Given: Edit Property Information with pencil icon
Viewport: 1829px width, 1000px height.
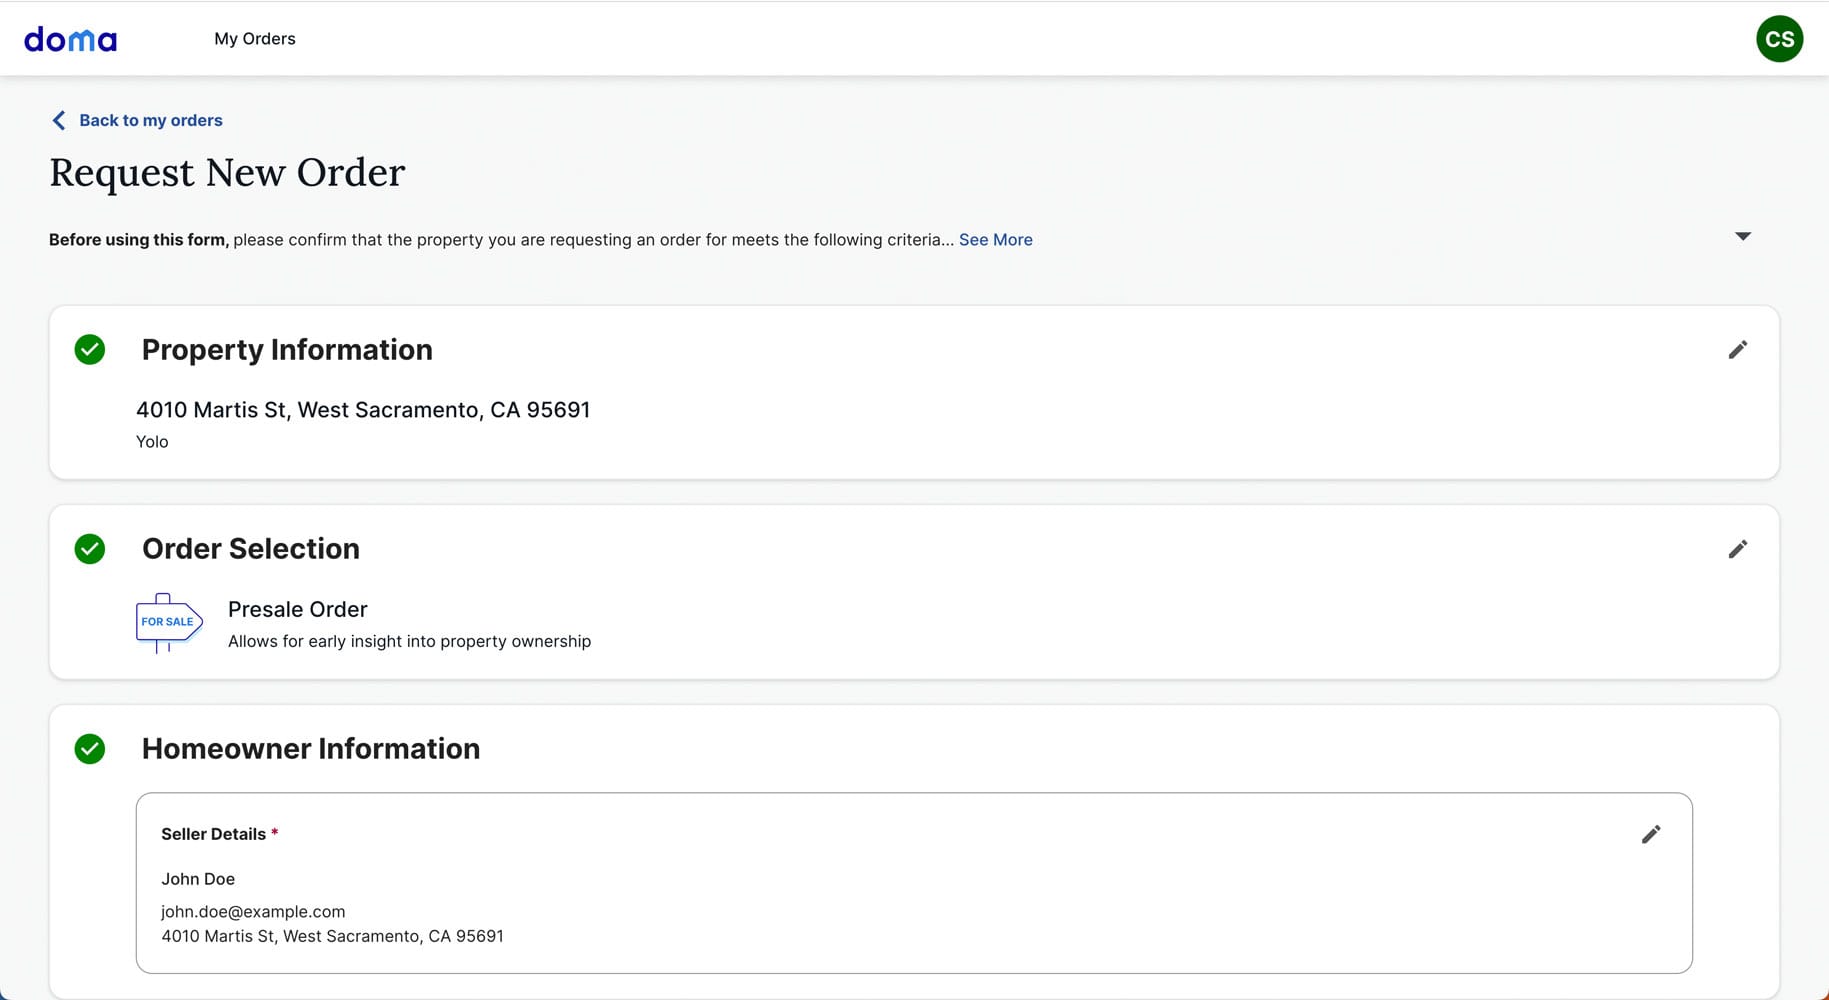Looking at the screenshot, I should point(1737,350).
